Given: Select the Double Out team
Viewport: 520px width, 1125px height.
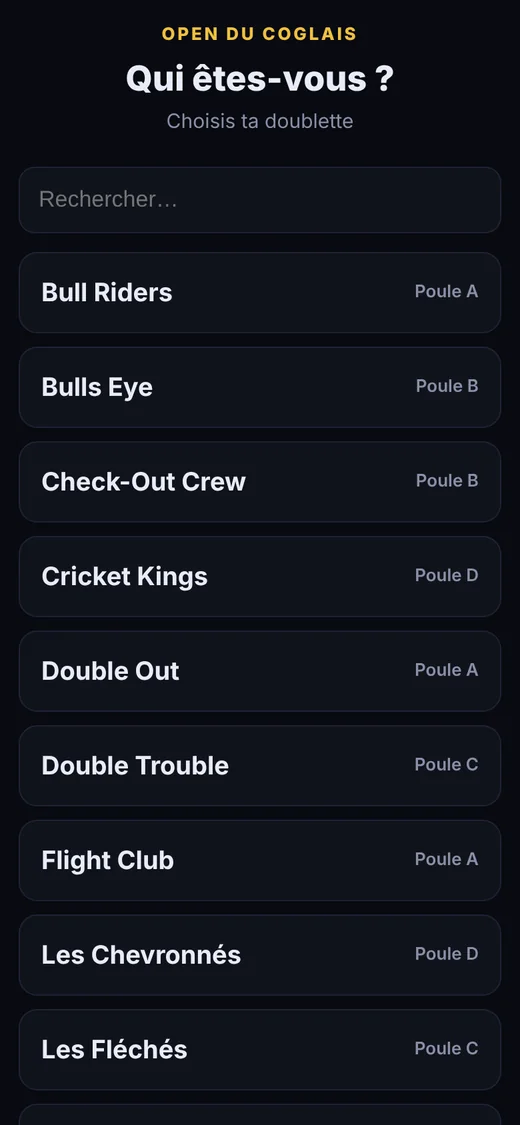Looking at the screenshot, I should pos(260,672).
